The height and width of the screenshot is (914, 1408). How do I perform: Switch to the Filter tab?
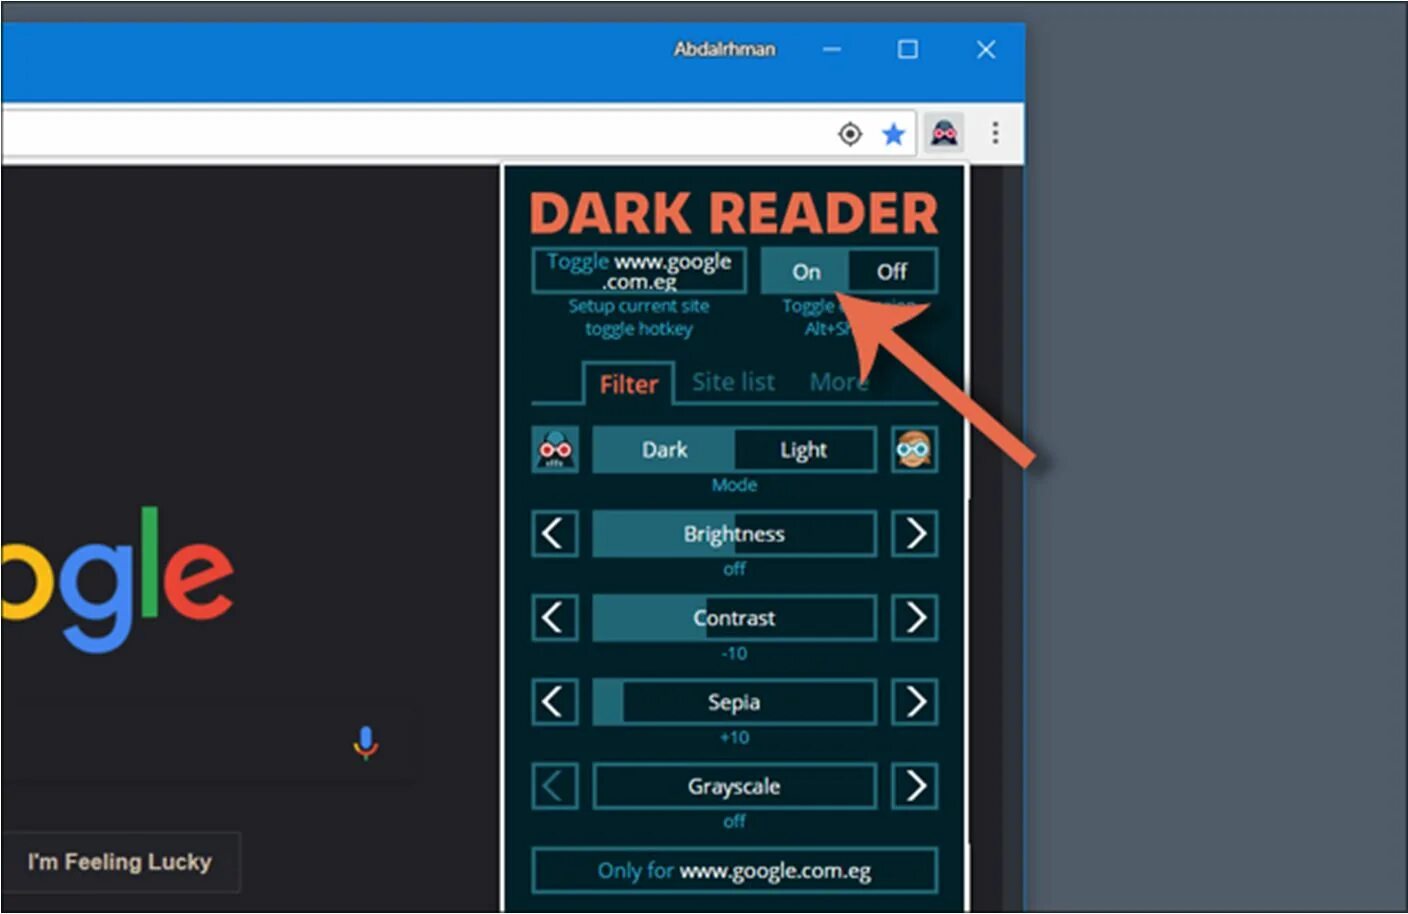[629, 384]
